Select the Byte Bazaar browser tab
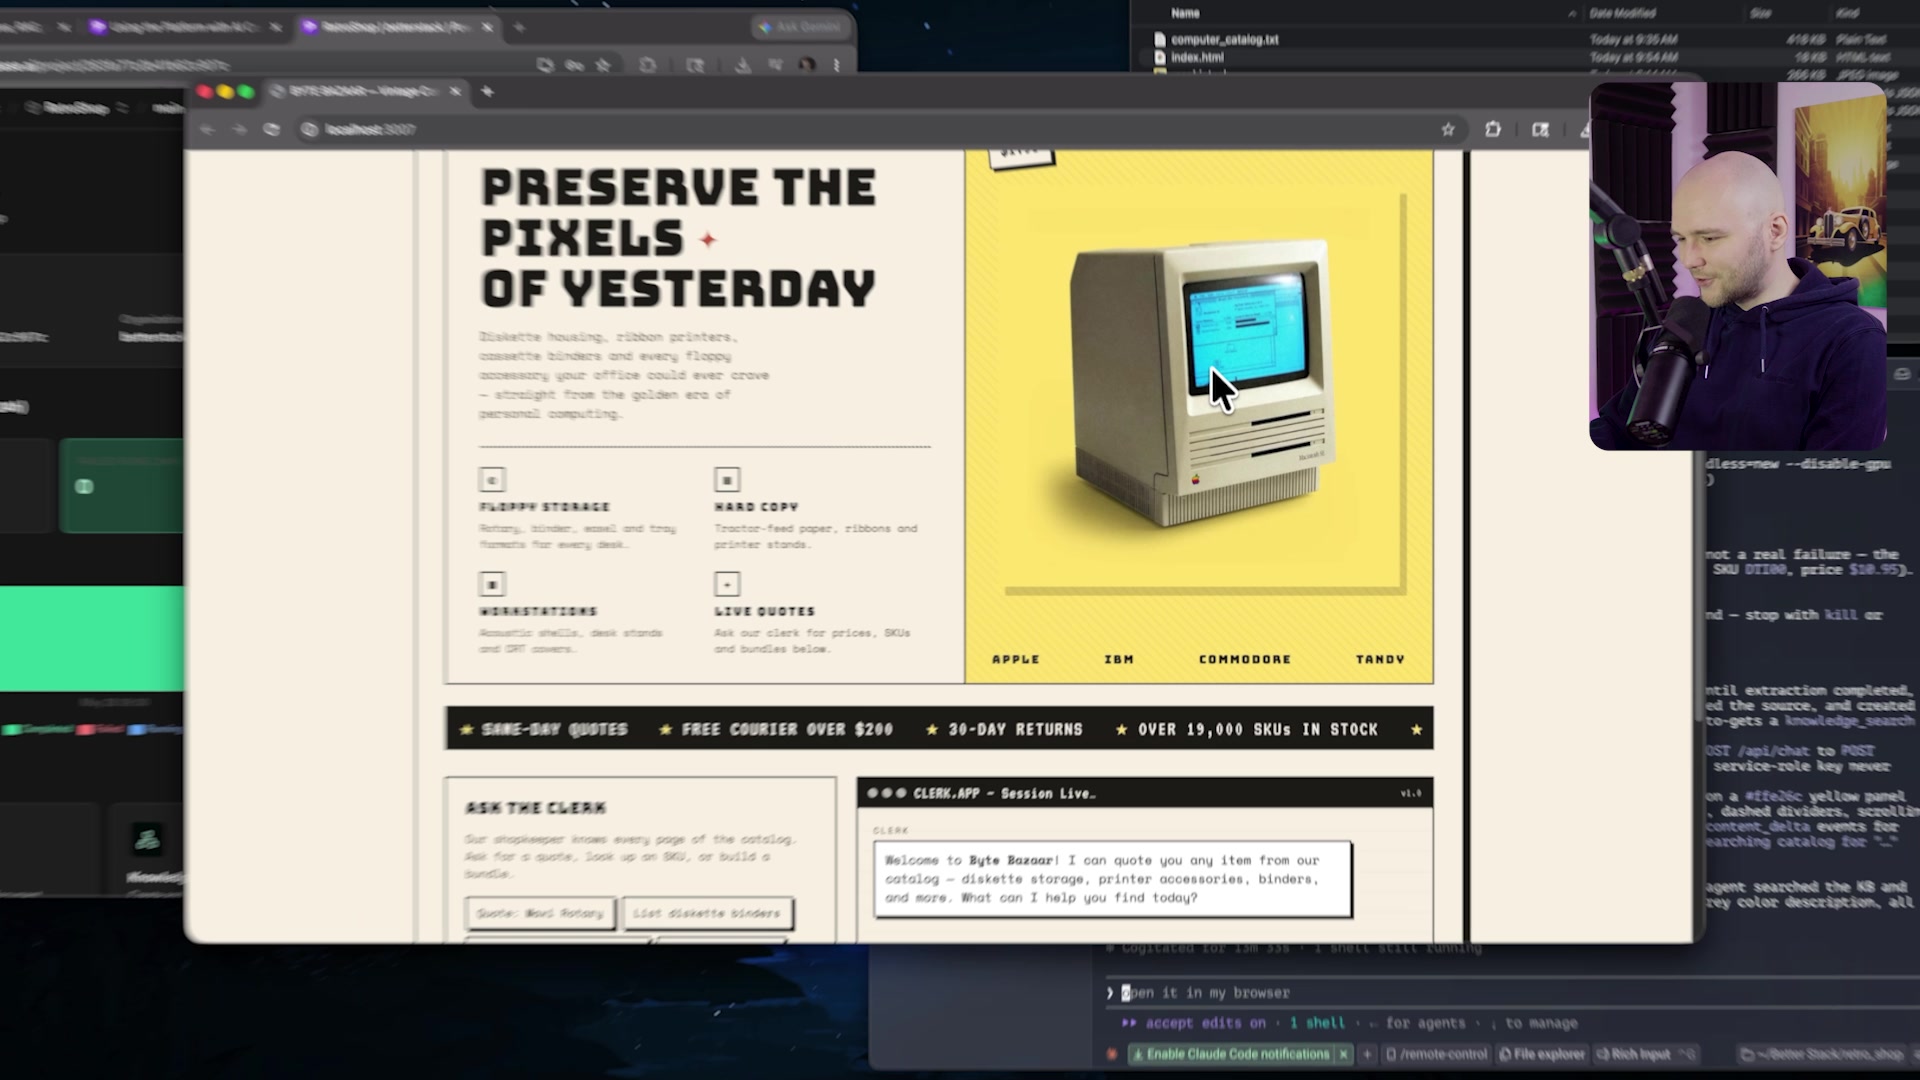This screenshot has width=1920, height=1080. click(365, 92)
